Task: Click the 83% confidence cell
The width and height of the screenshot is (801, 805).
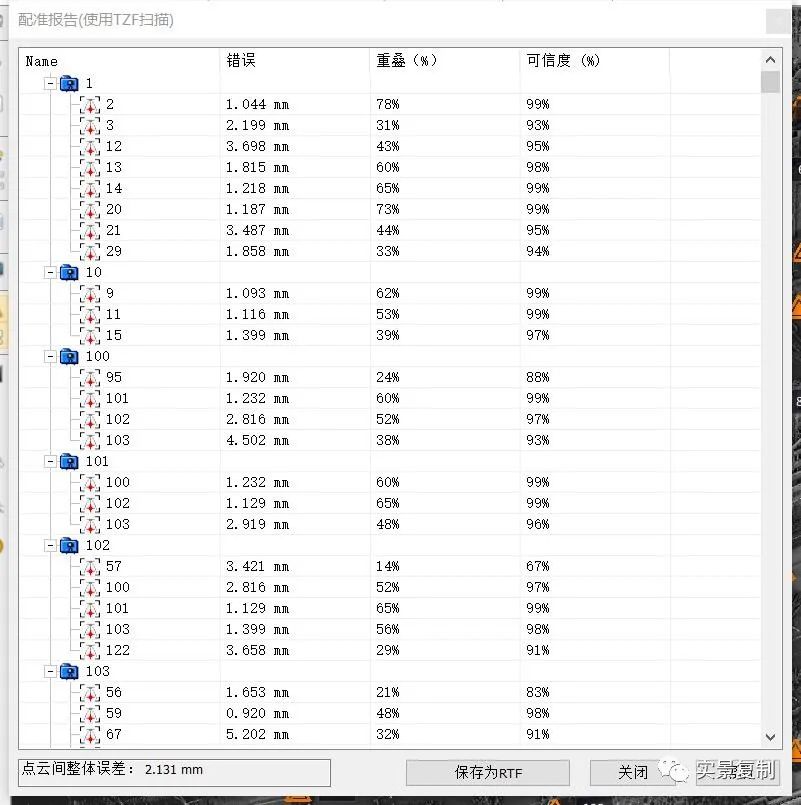Action: coord(538,693)
